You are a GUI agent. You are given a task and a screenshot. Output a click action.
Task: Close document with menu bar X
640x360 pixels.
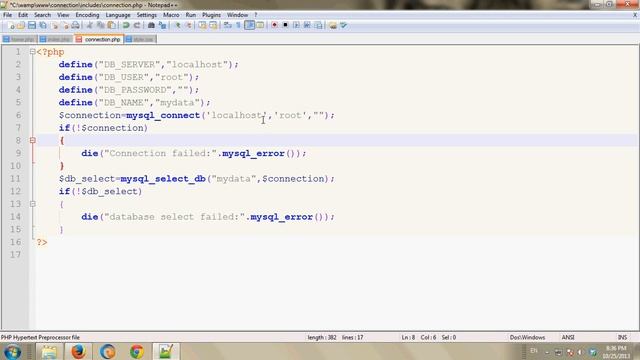(635, 15)
